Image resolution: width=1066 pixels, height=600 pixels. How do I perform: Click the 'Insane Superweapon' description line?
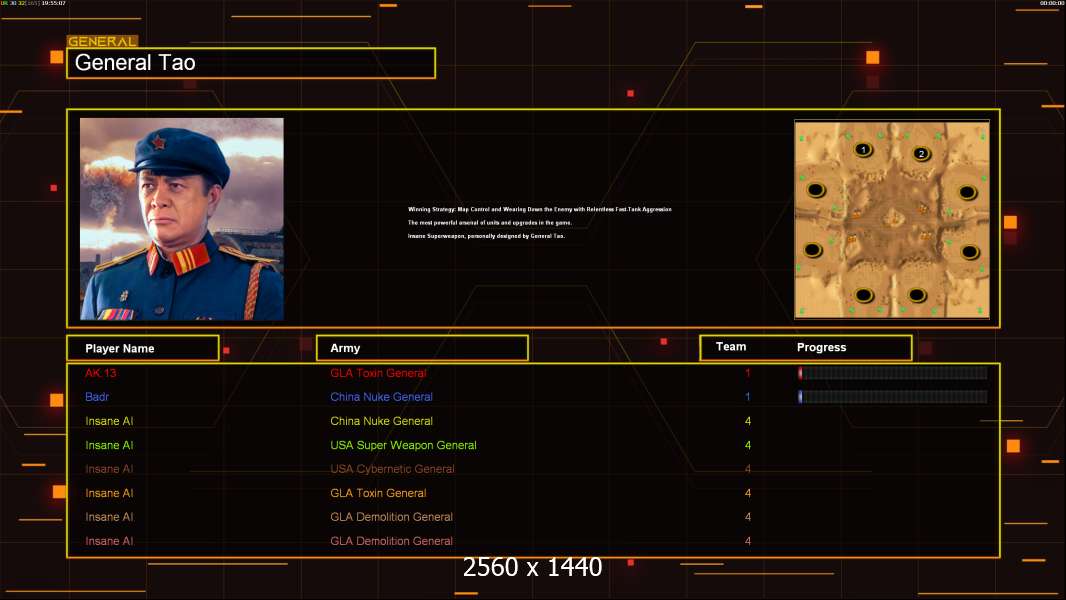486,236
